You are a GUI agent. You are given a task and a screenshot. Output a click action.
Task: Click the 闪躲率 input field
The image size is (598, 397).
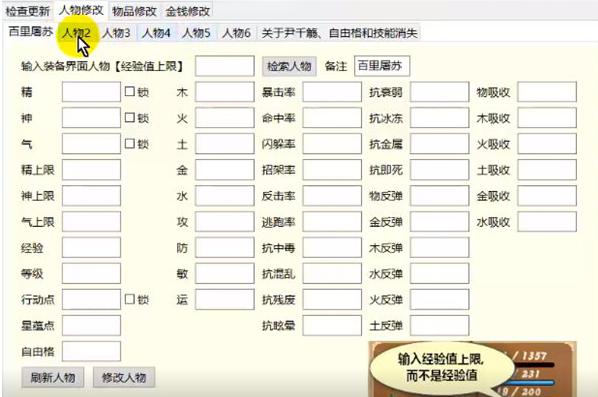point(332,144)
